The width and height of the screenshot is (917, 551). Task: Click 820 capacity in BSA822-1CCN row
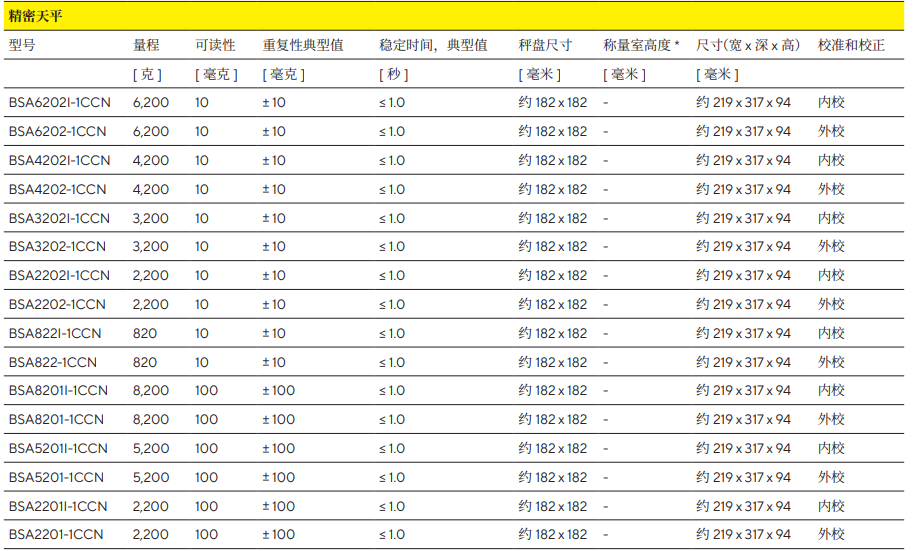tap(145, 362)
